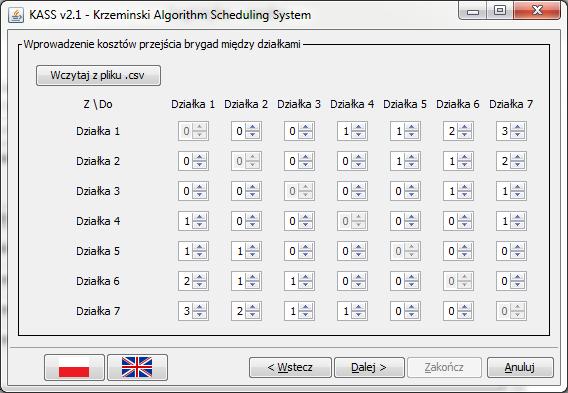Maximize the KASS window
The width and height of the screenshot is (568, 393).
coord(500,11)
